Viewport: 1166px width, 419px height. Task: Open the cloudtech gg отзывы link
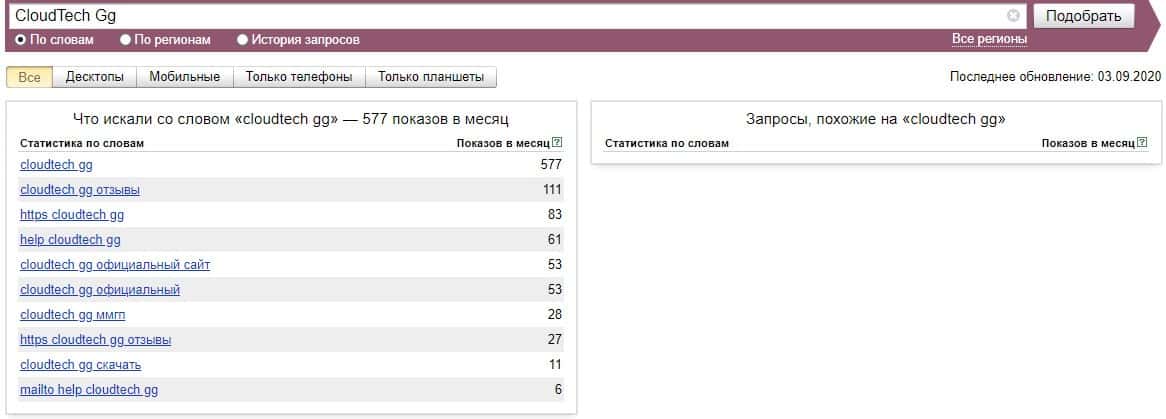[80, 190]
